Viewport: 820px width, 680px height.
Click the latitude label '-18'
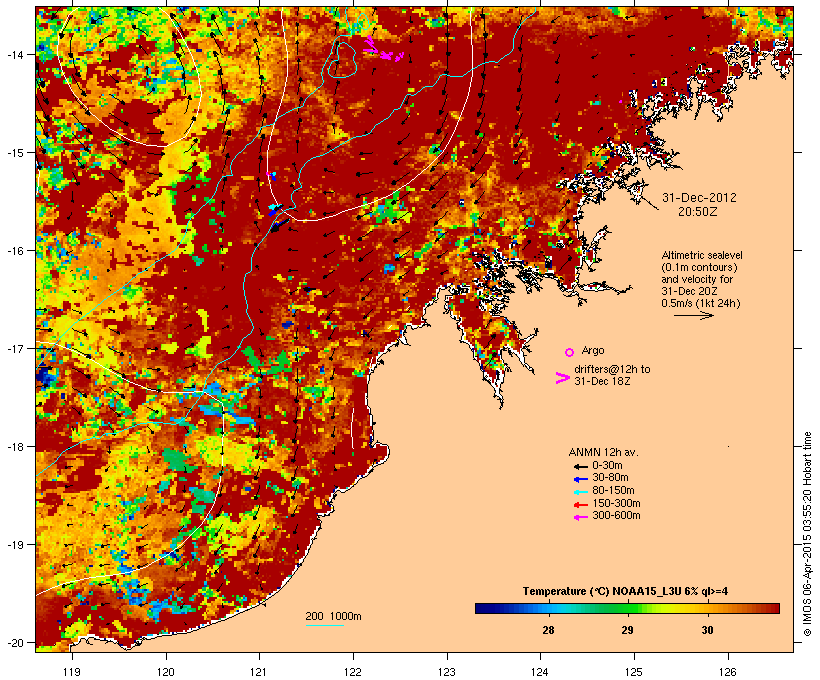(x=14, y=447)
